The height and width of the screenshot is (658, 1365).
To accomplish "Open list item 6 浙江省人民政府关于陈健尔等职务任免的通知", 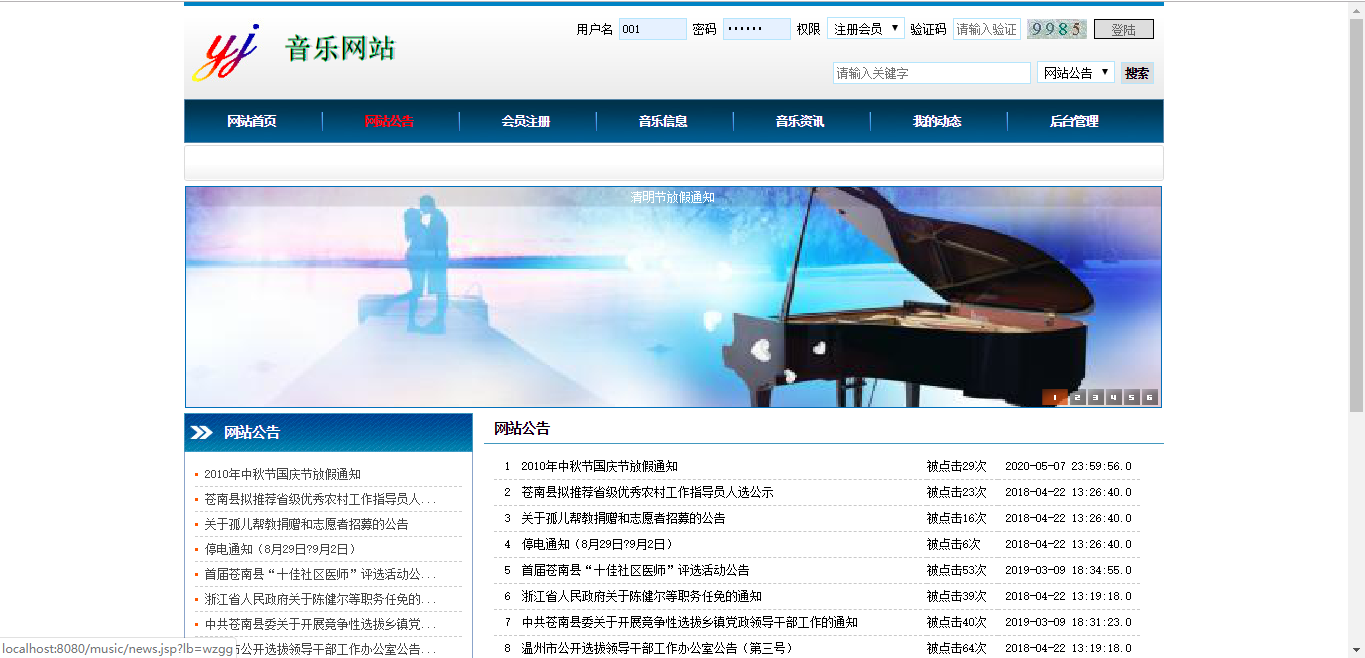I will (x=641, y=596).
